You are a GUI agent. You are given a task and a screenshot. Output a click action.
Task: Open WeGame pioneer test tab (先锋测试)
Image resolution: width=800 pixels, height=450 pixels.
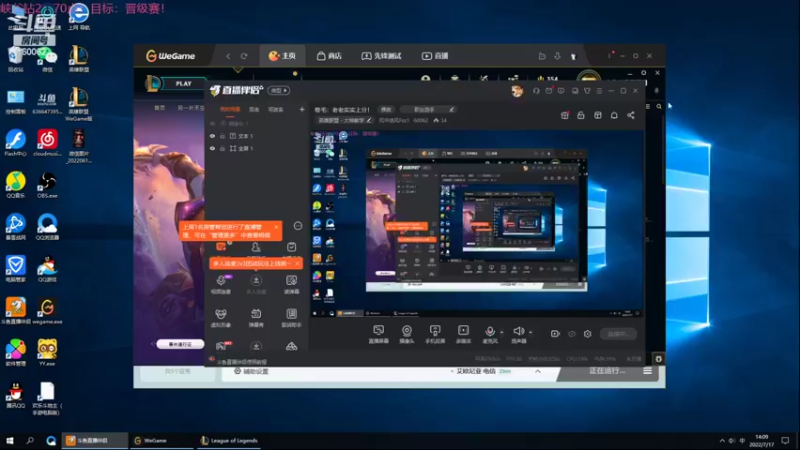[382, 56]
